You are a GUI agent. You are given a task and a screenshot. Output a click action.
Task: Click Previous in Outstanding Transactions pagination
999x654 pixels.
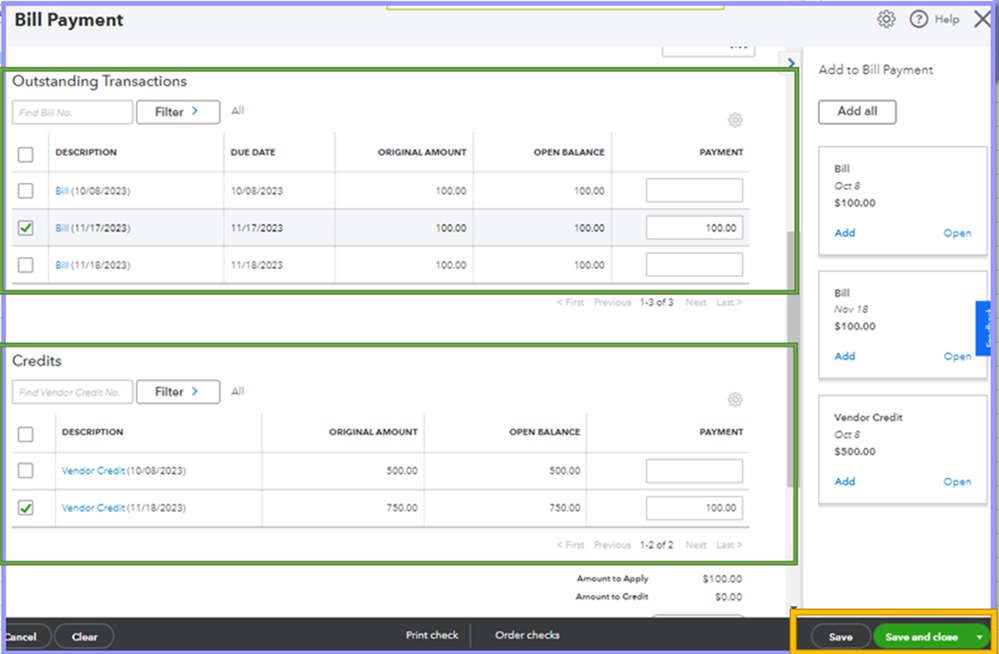[612, 302]
